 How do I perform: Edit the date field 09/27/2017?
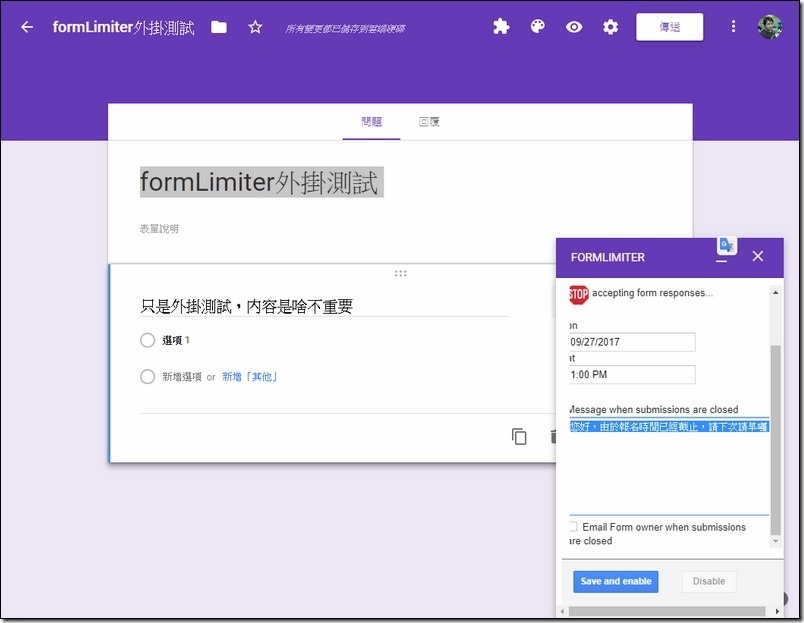[x=632, y=342]
